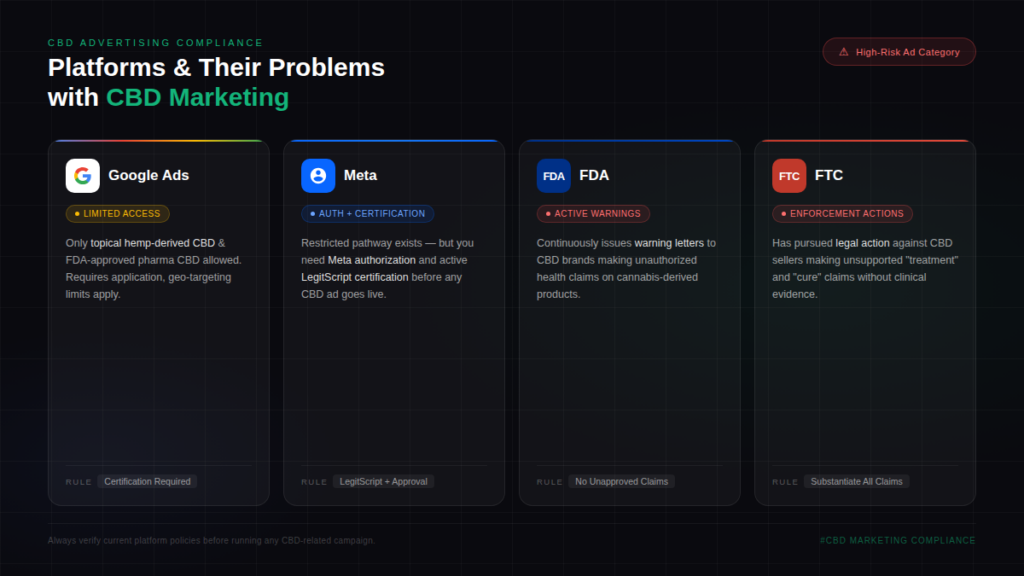
Task: Click the warning triangle icon
Action: point(843,52)
